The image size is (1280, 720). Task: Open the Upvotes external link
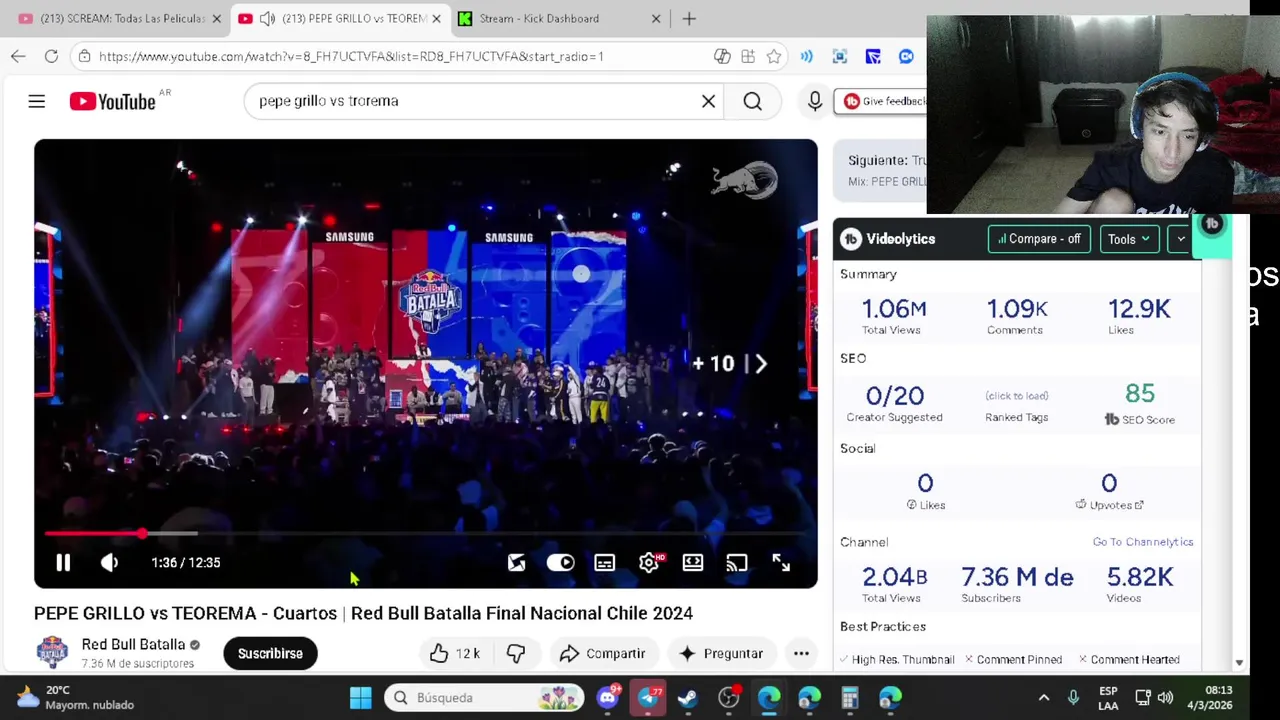coord(1110,505)
